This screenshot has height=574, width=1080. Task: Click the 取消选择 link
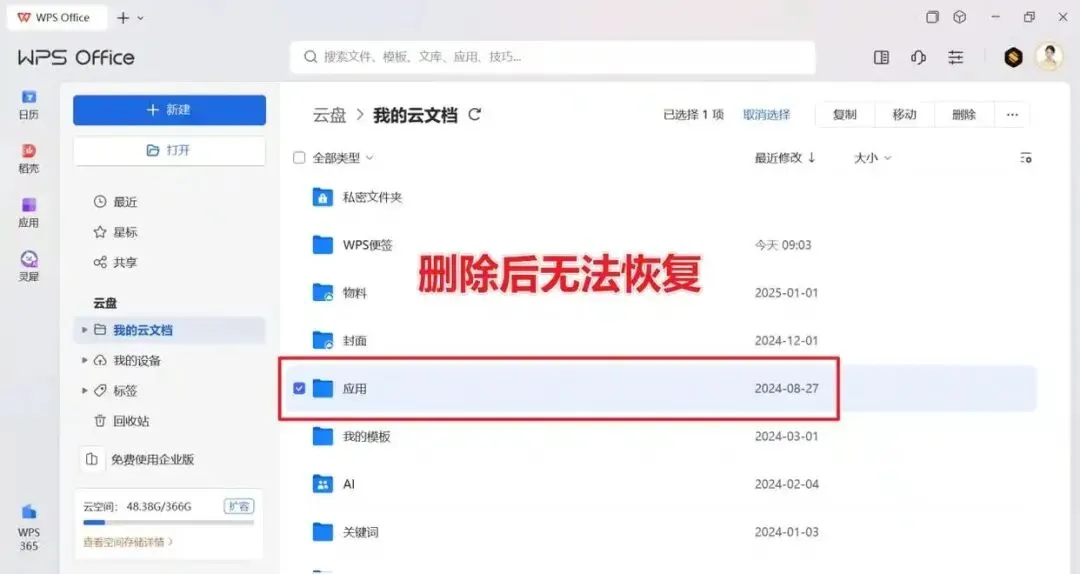[767, 114]
